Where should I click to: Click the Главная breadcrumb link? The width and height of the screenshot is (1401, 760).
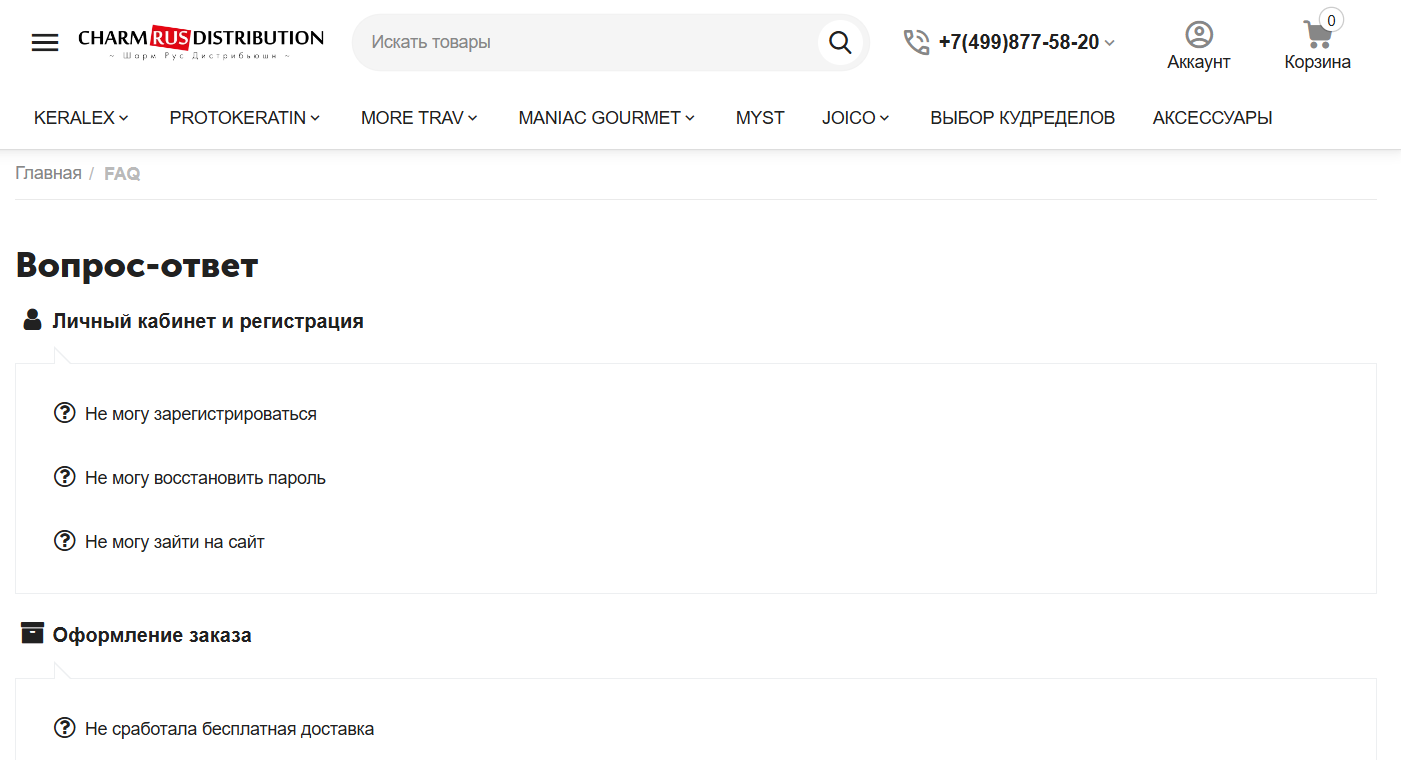point(48,173)
